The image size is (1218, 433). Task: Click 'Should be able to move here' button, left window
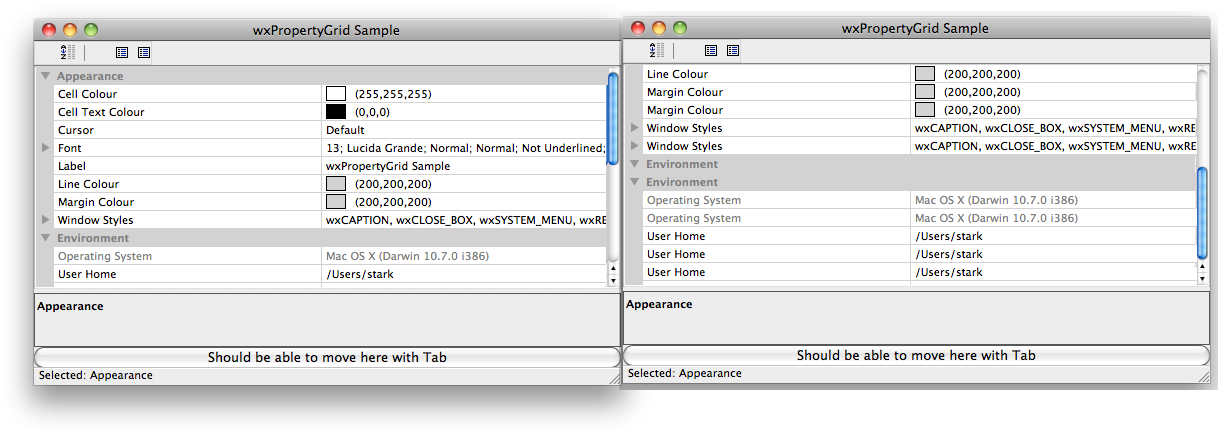(327, 357)
